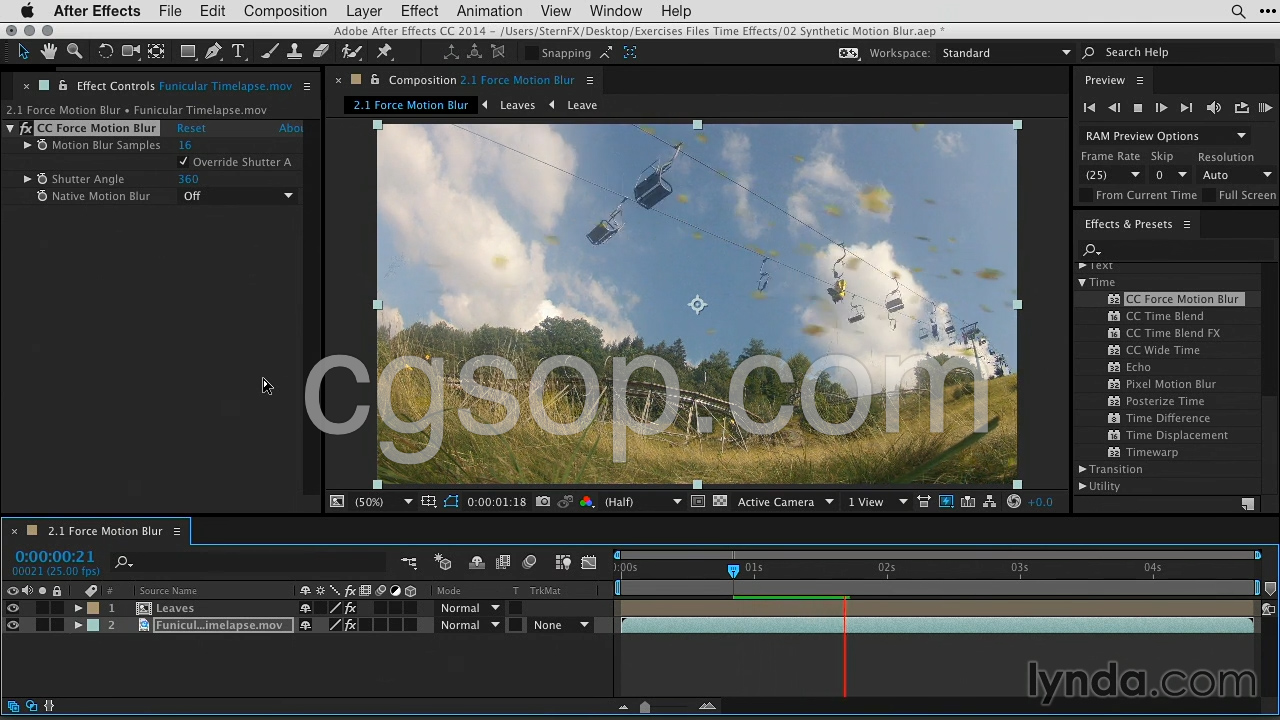Select the Rectangle shape tool
1280x720 pixels.
pyautogui.click(x=187, y=52)
